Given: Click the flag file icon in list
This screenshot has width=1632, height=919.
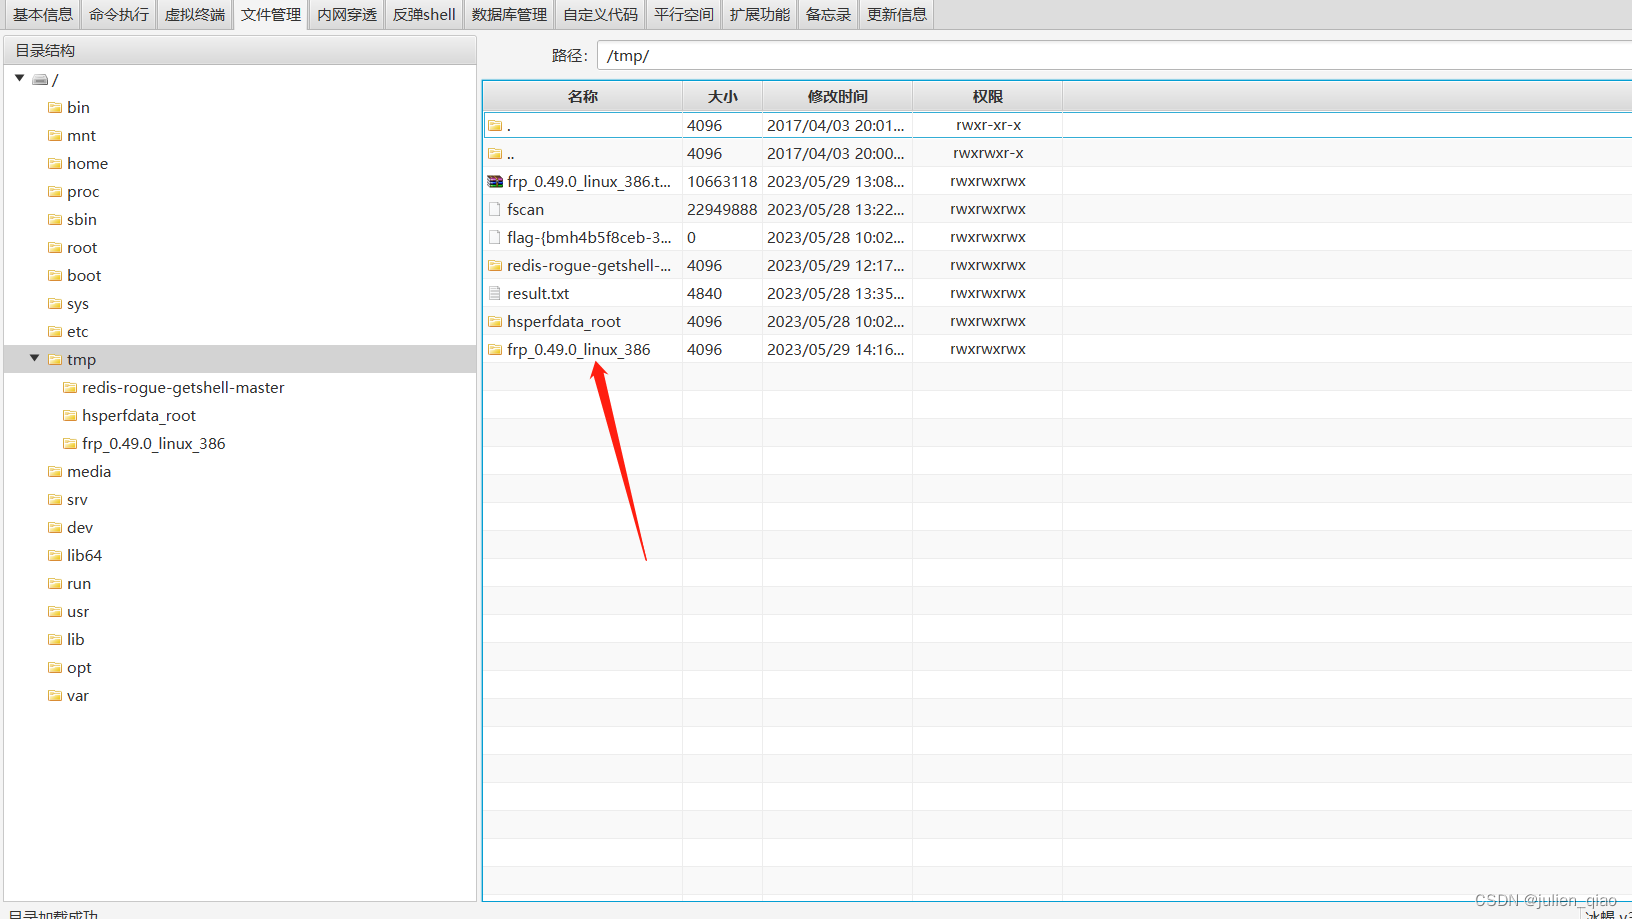Looking at the screenshot, I should pos(495,237).
